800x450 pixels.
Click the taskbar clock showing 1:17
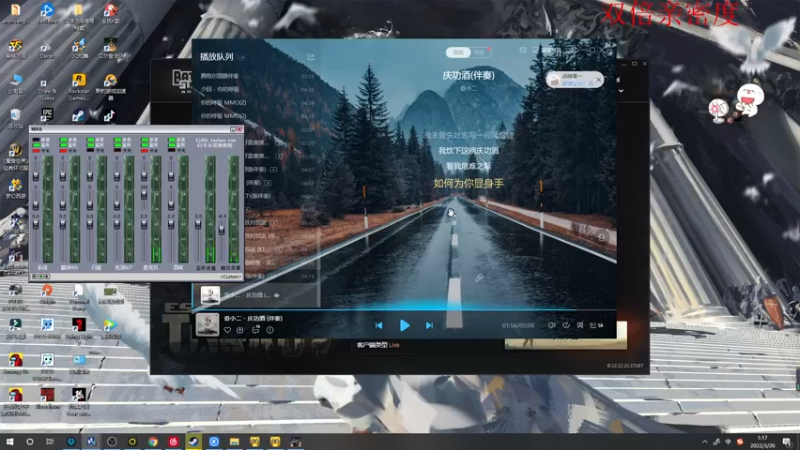(x=763, y=442)
